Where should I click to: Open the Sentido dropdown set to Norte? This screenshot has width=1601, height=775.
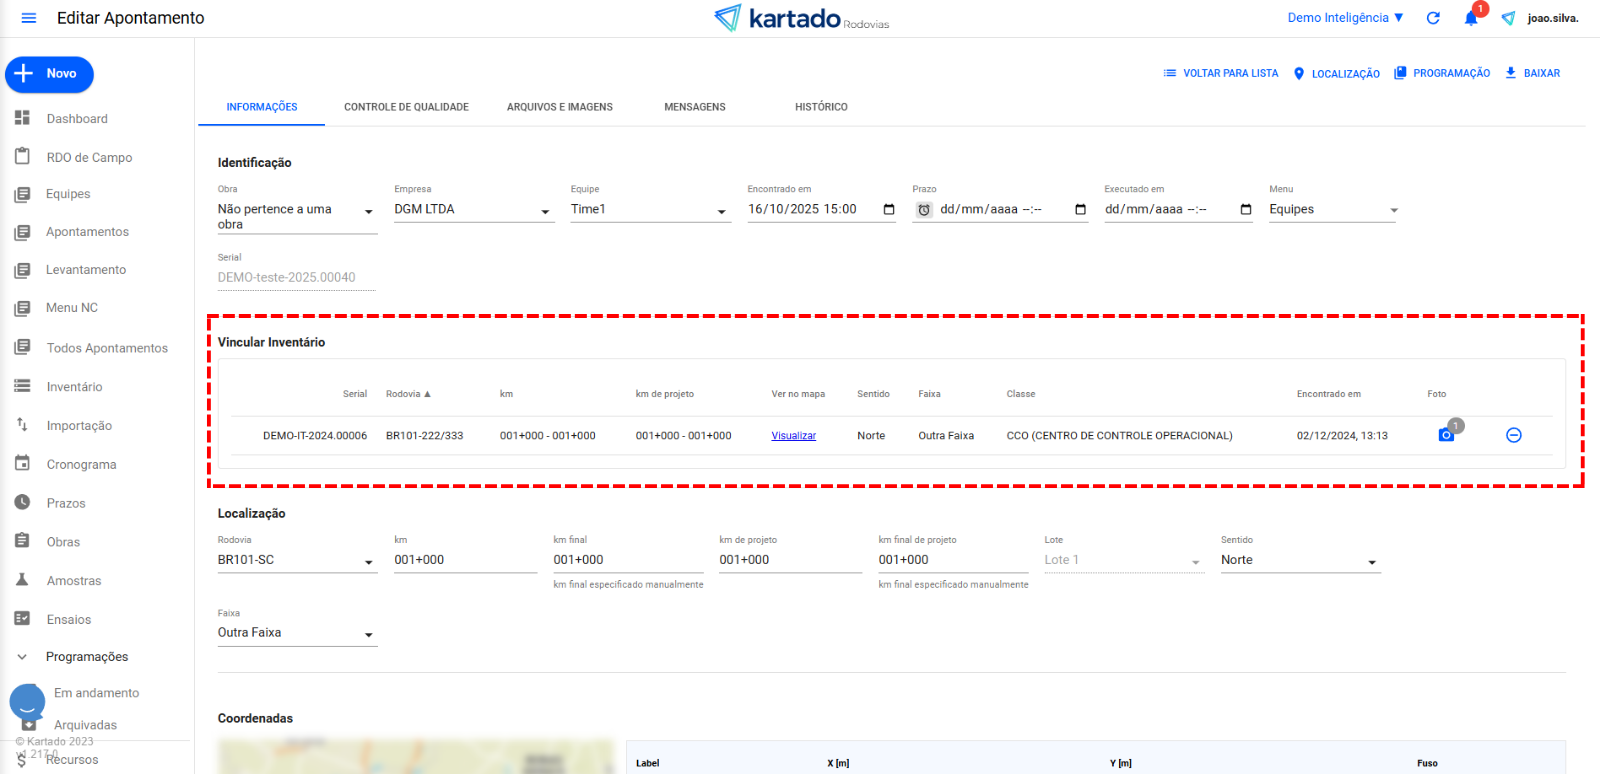coord(1372,562)
